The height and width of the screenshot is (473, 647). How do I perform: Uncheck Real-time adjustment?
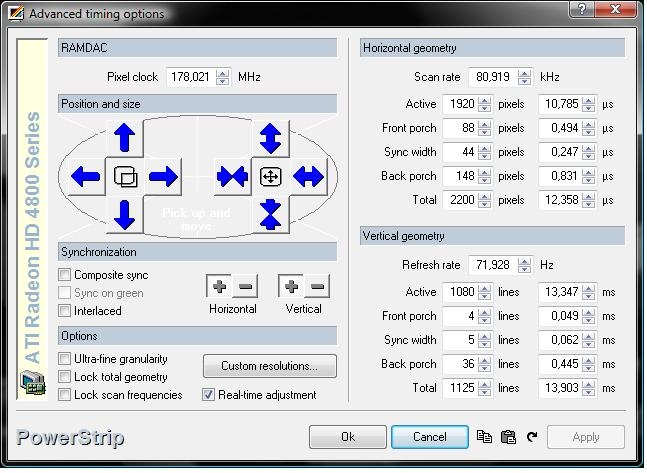(x=208, y=395)
